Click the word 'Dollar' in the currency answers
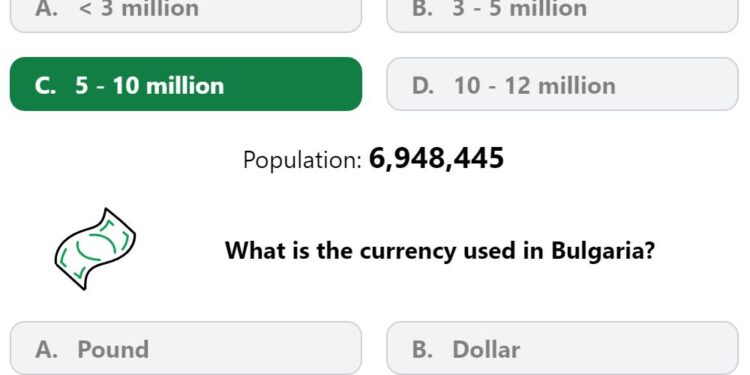This screenshot has height=375, width=750. click(x=486, y=350)
